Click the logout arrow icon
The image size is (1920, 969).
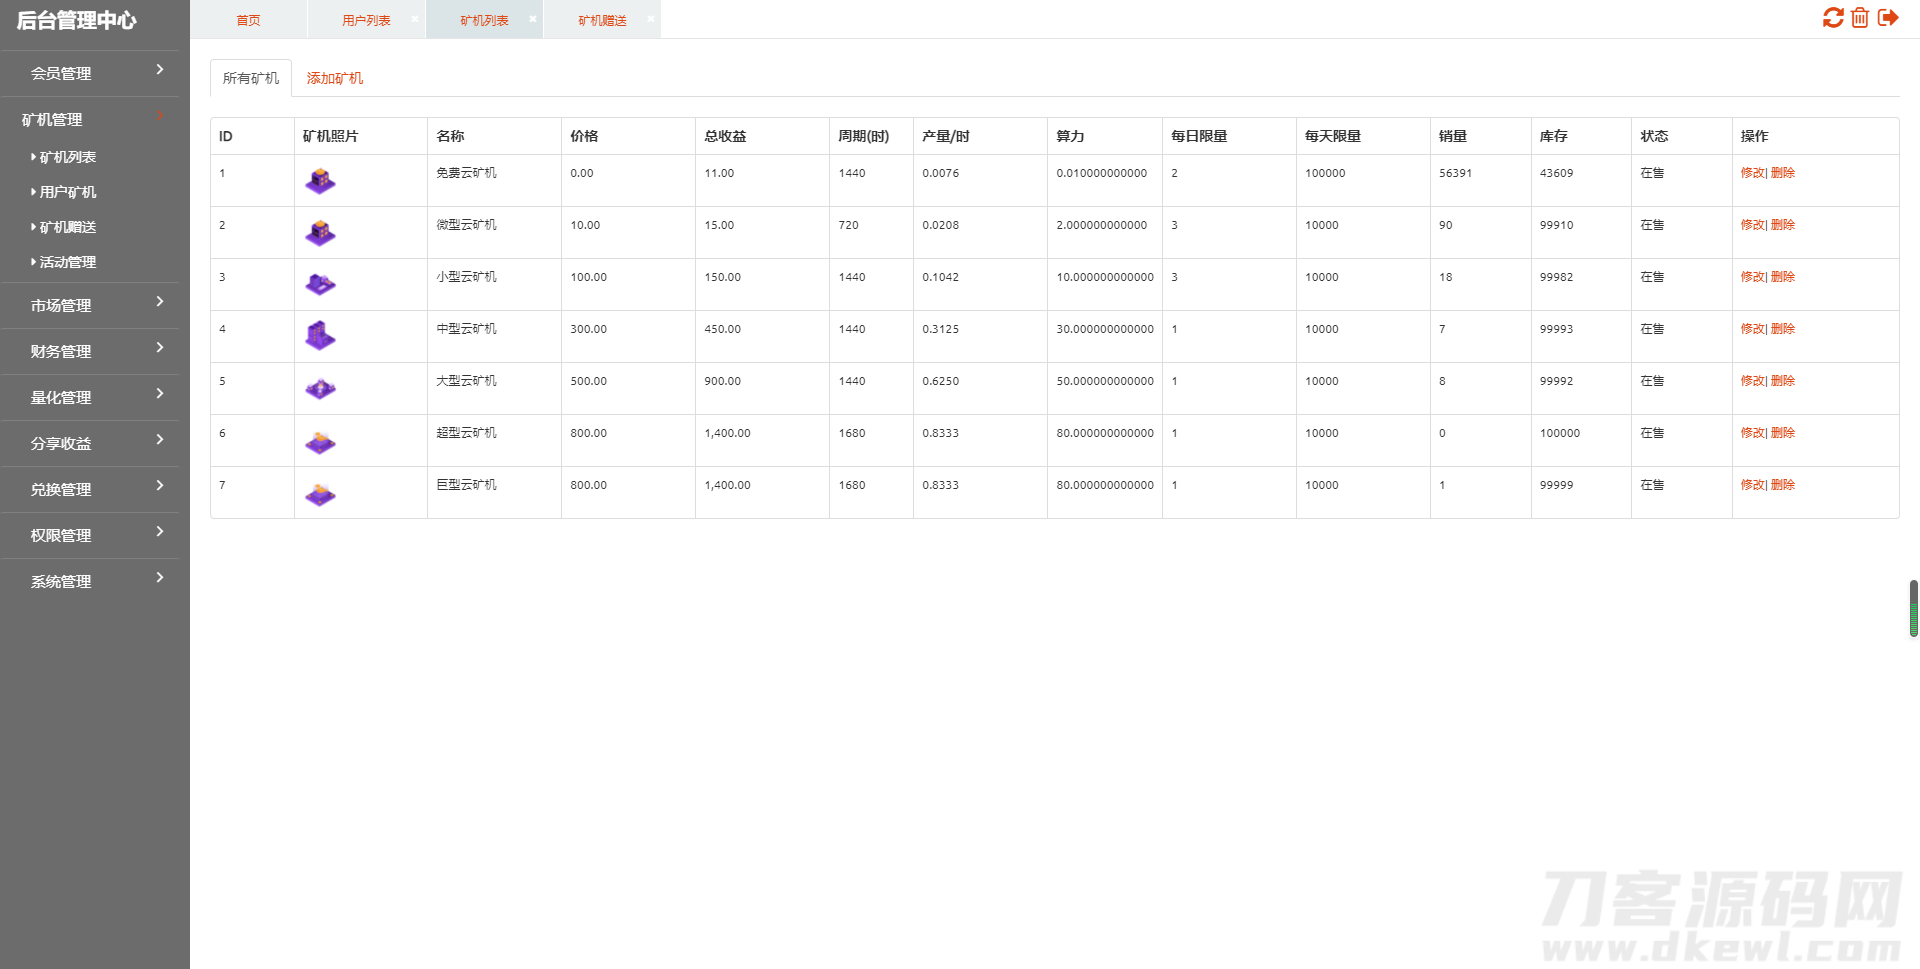[1888, 18]
